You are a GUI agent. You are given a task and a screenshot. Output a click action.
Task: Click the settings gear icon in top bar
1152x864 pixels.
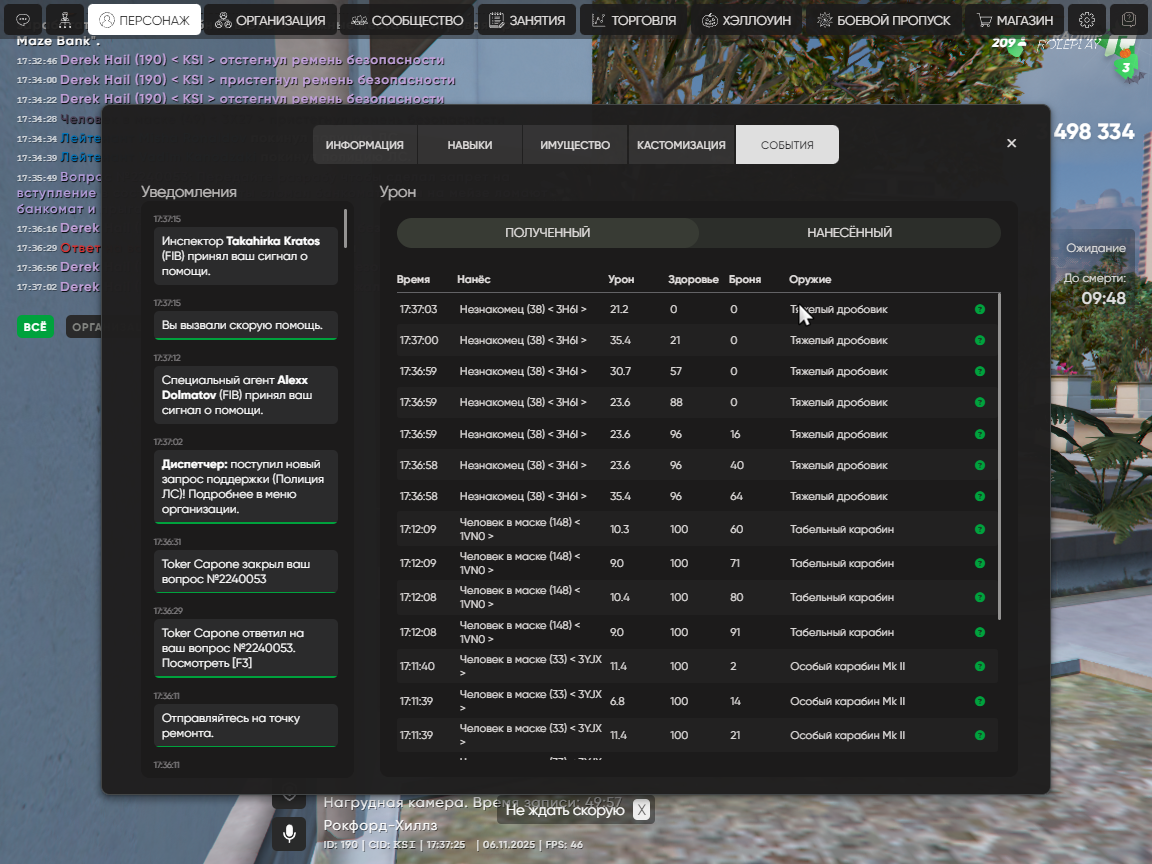point(1087,20)
